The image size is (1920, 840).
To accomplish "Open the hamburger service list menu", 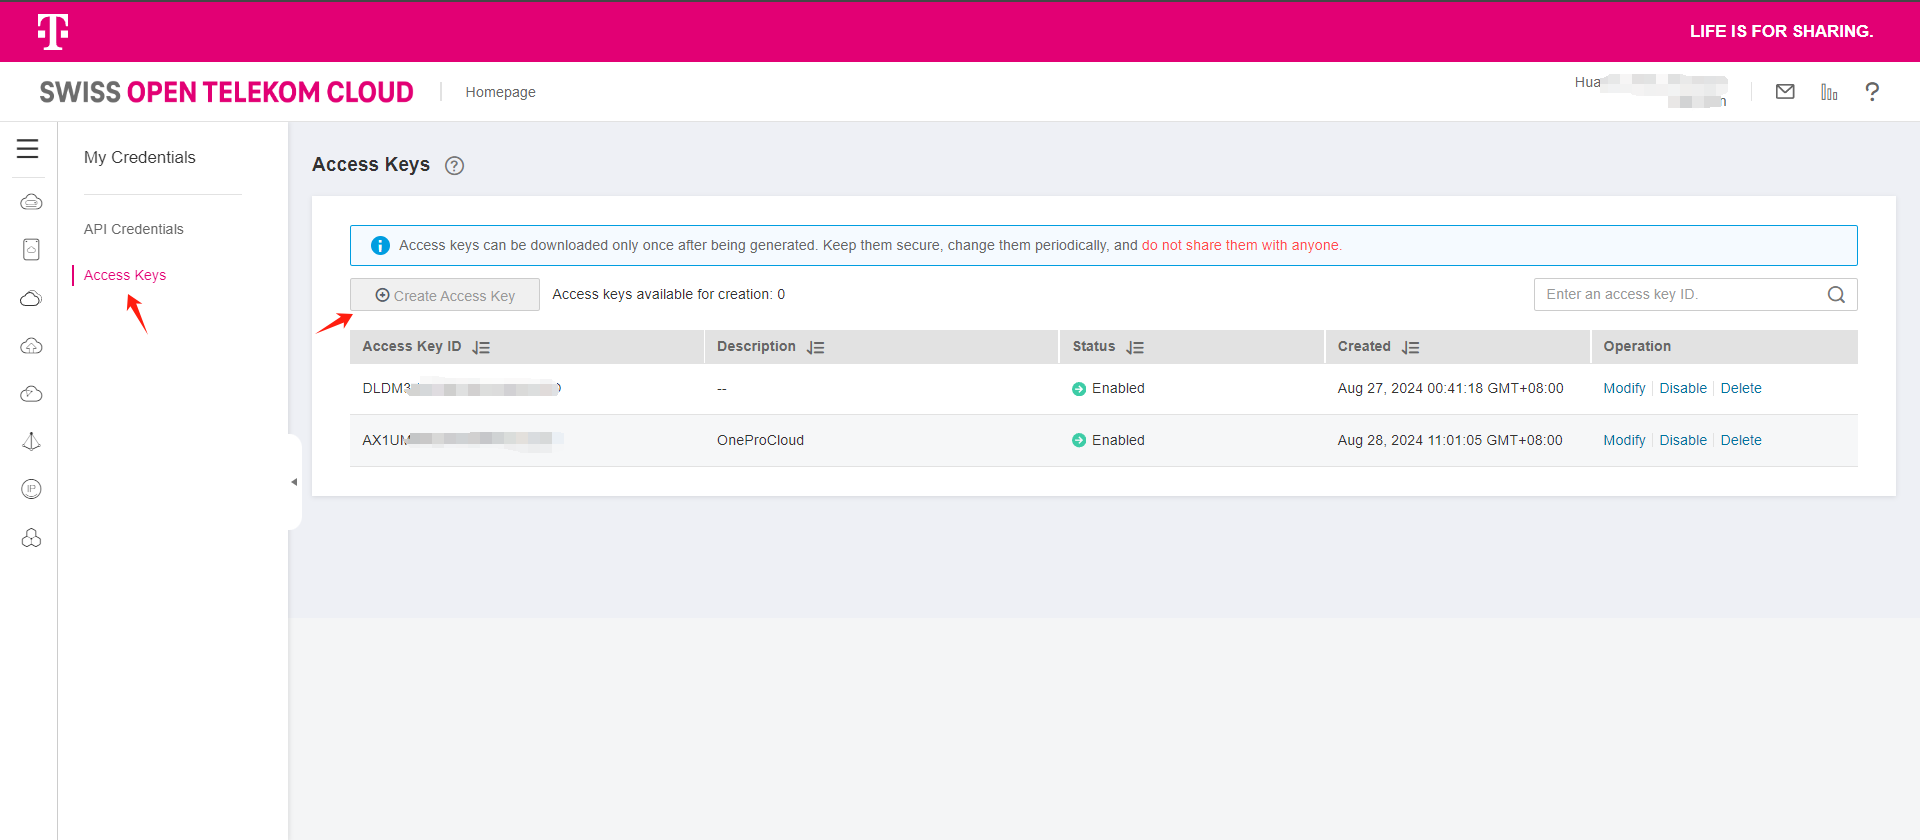I will pyautogui.click(x=28, y=149).
